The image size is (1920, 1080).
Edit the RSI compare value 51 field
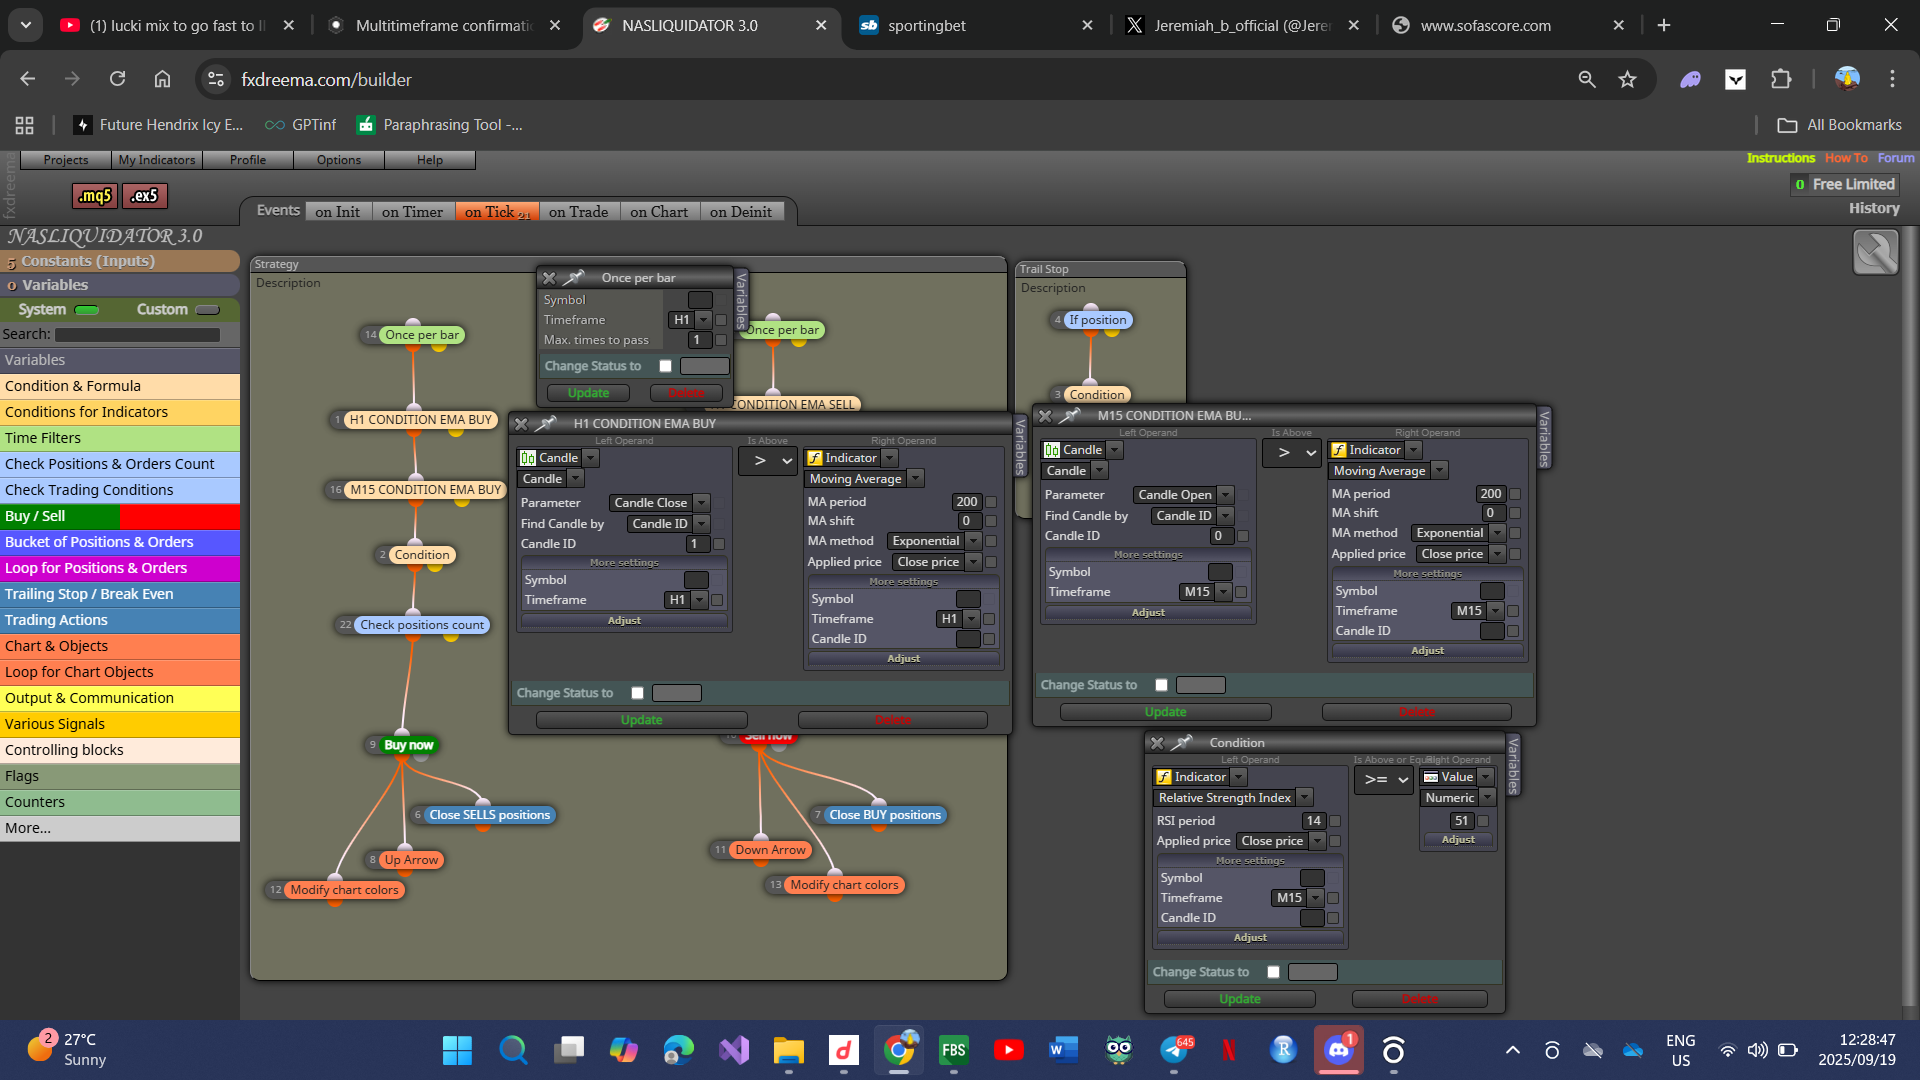(x=1461, y=821)
